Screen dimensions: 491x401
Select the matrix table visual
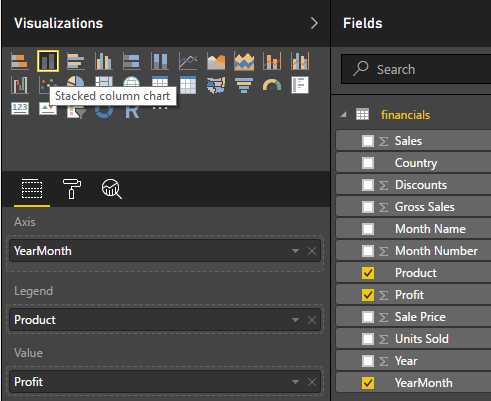[188, 85]
